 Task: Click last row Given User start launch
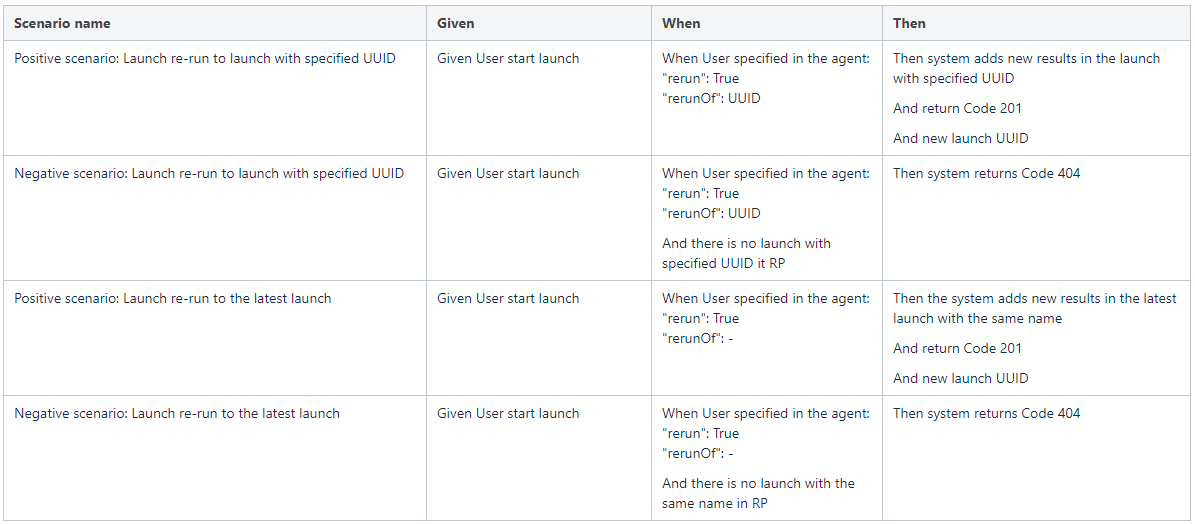(x=508, y=414)
